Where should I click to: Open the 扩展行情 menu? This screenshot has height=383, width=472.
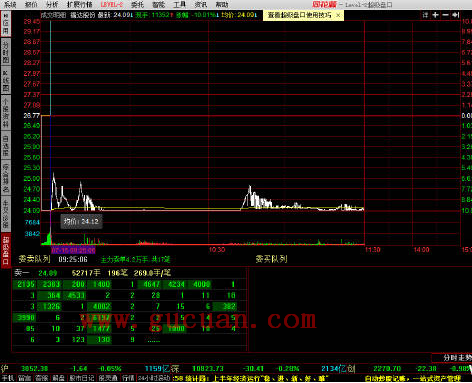(79, 5)
